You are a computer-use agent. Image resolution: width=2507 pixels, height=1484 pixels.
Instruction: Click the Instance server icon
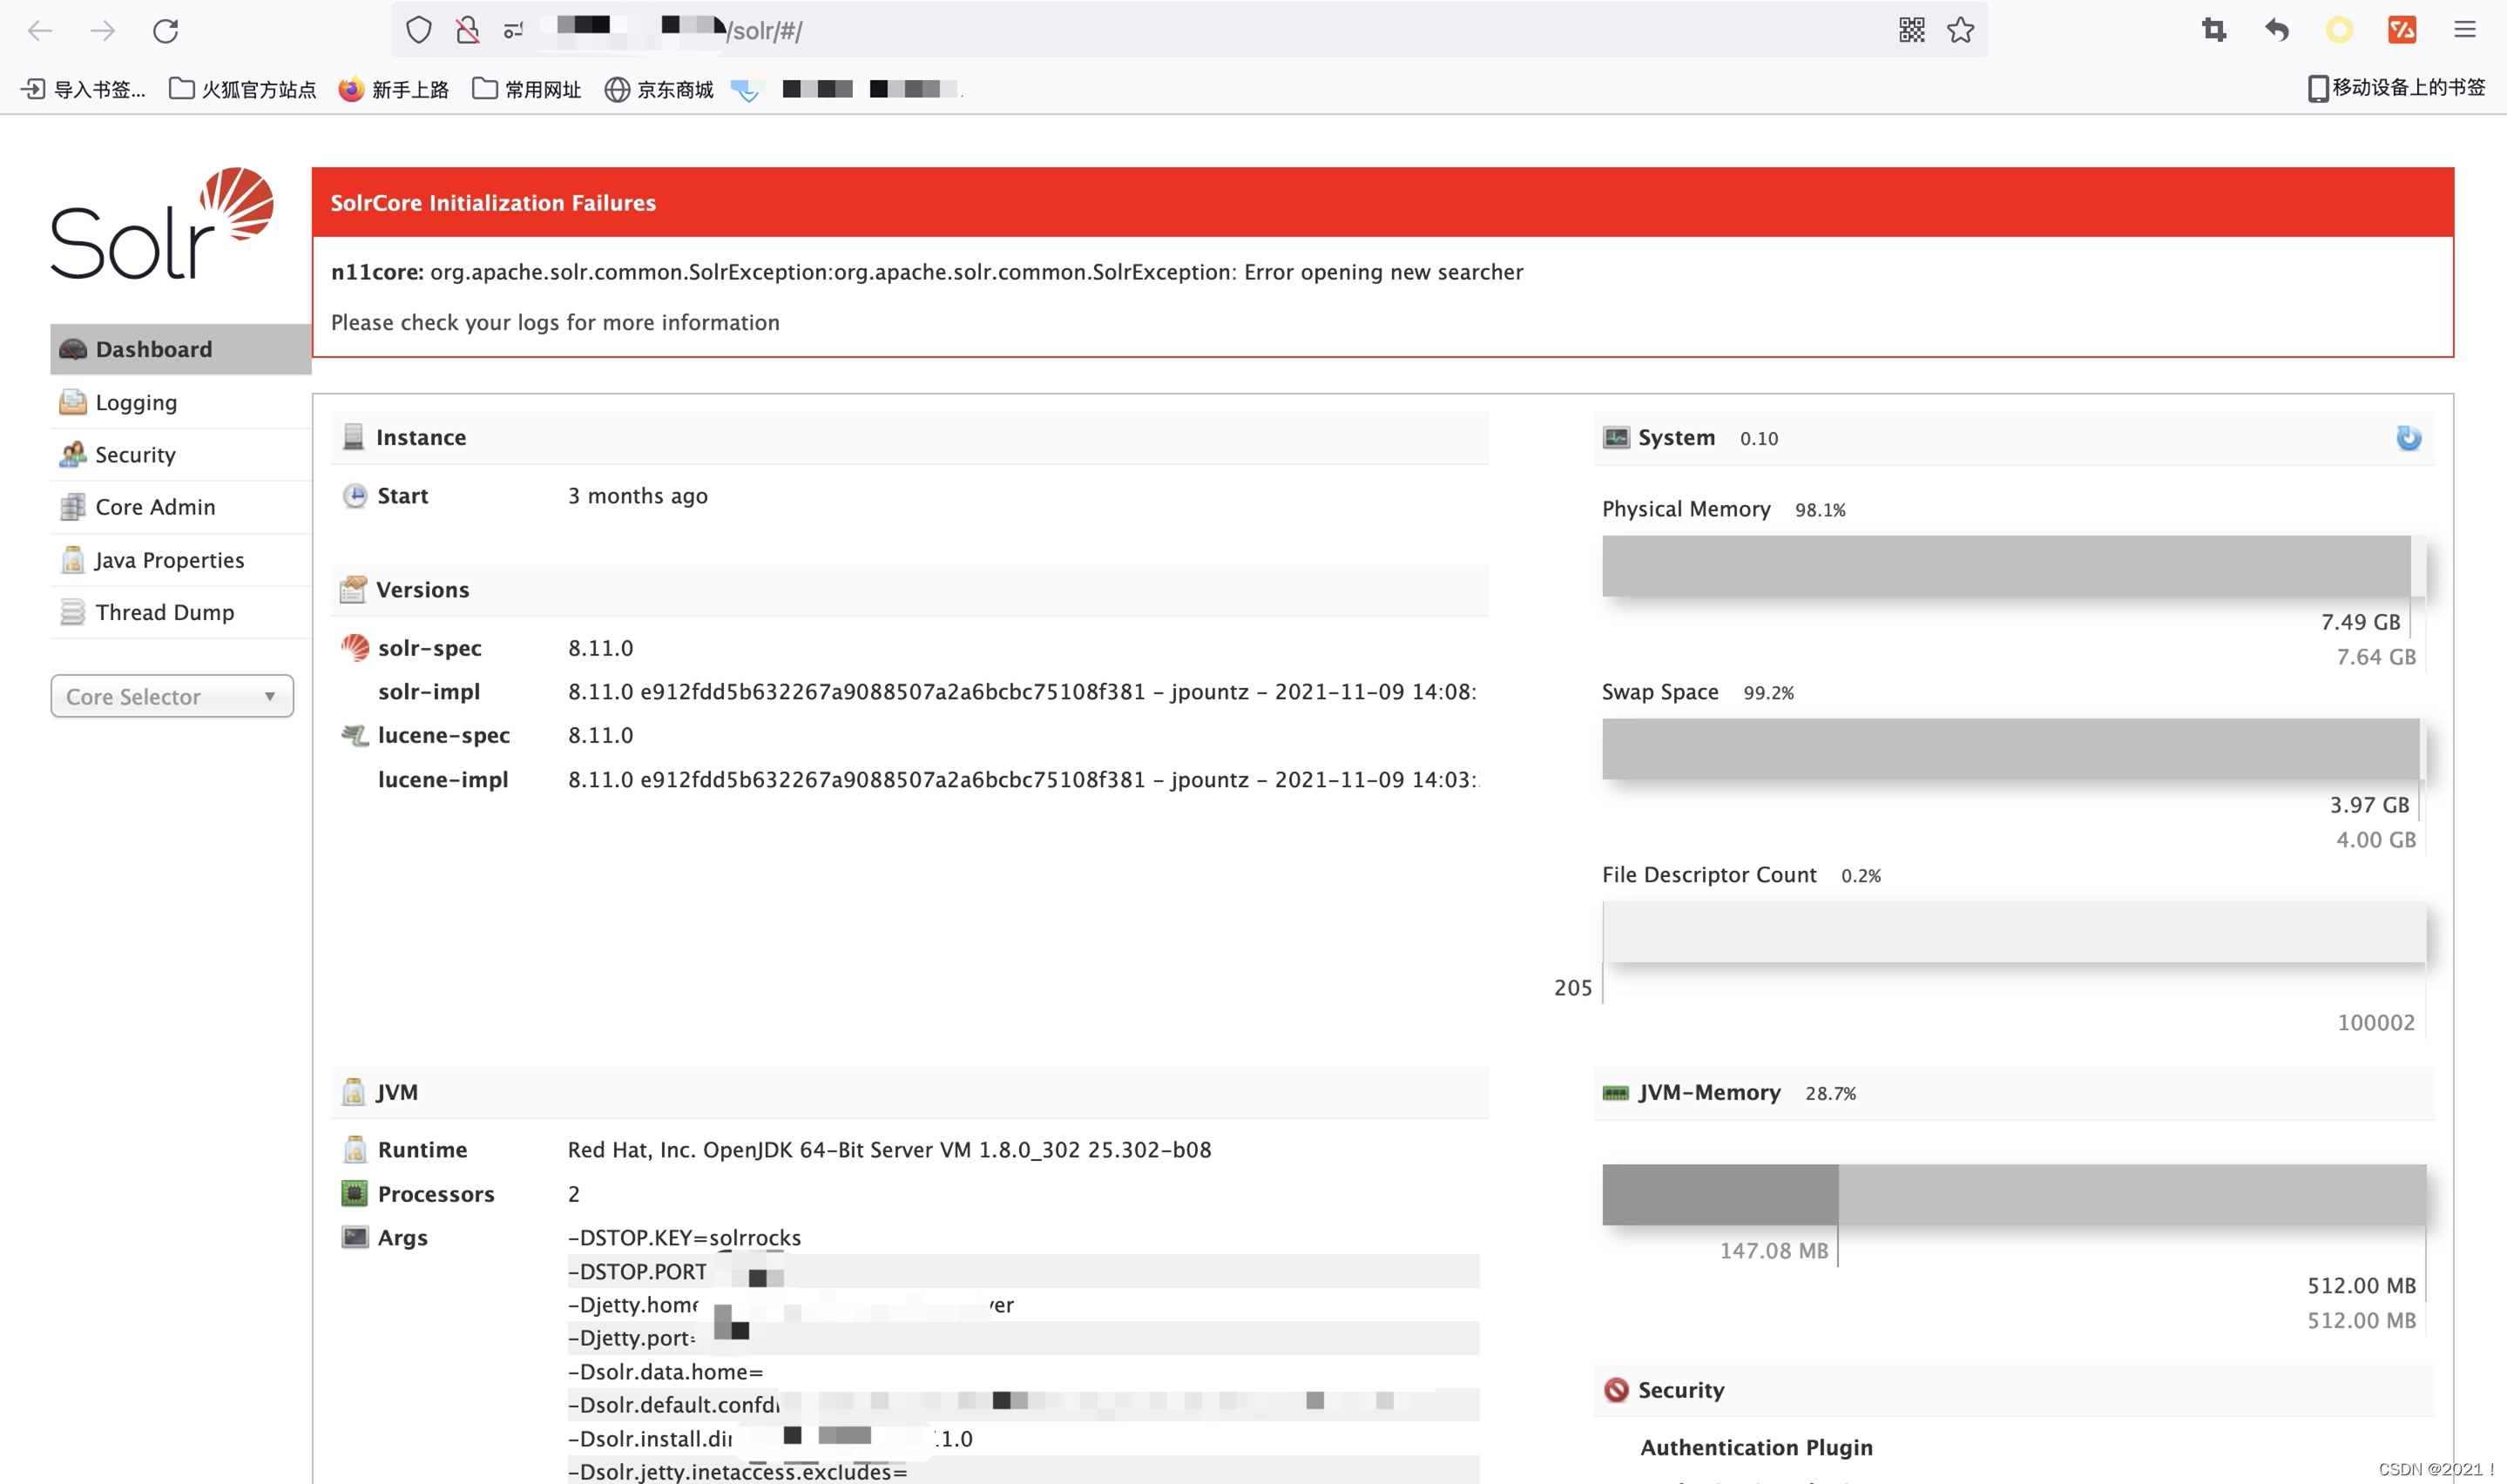[353, 437]
